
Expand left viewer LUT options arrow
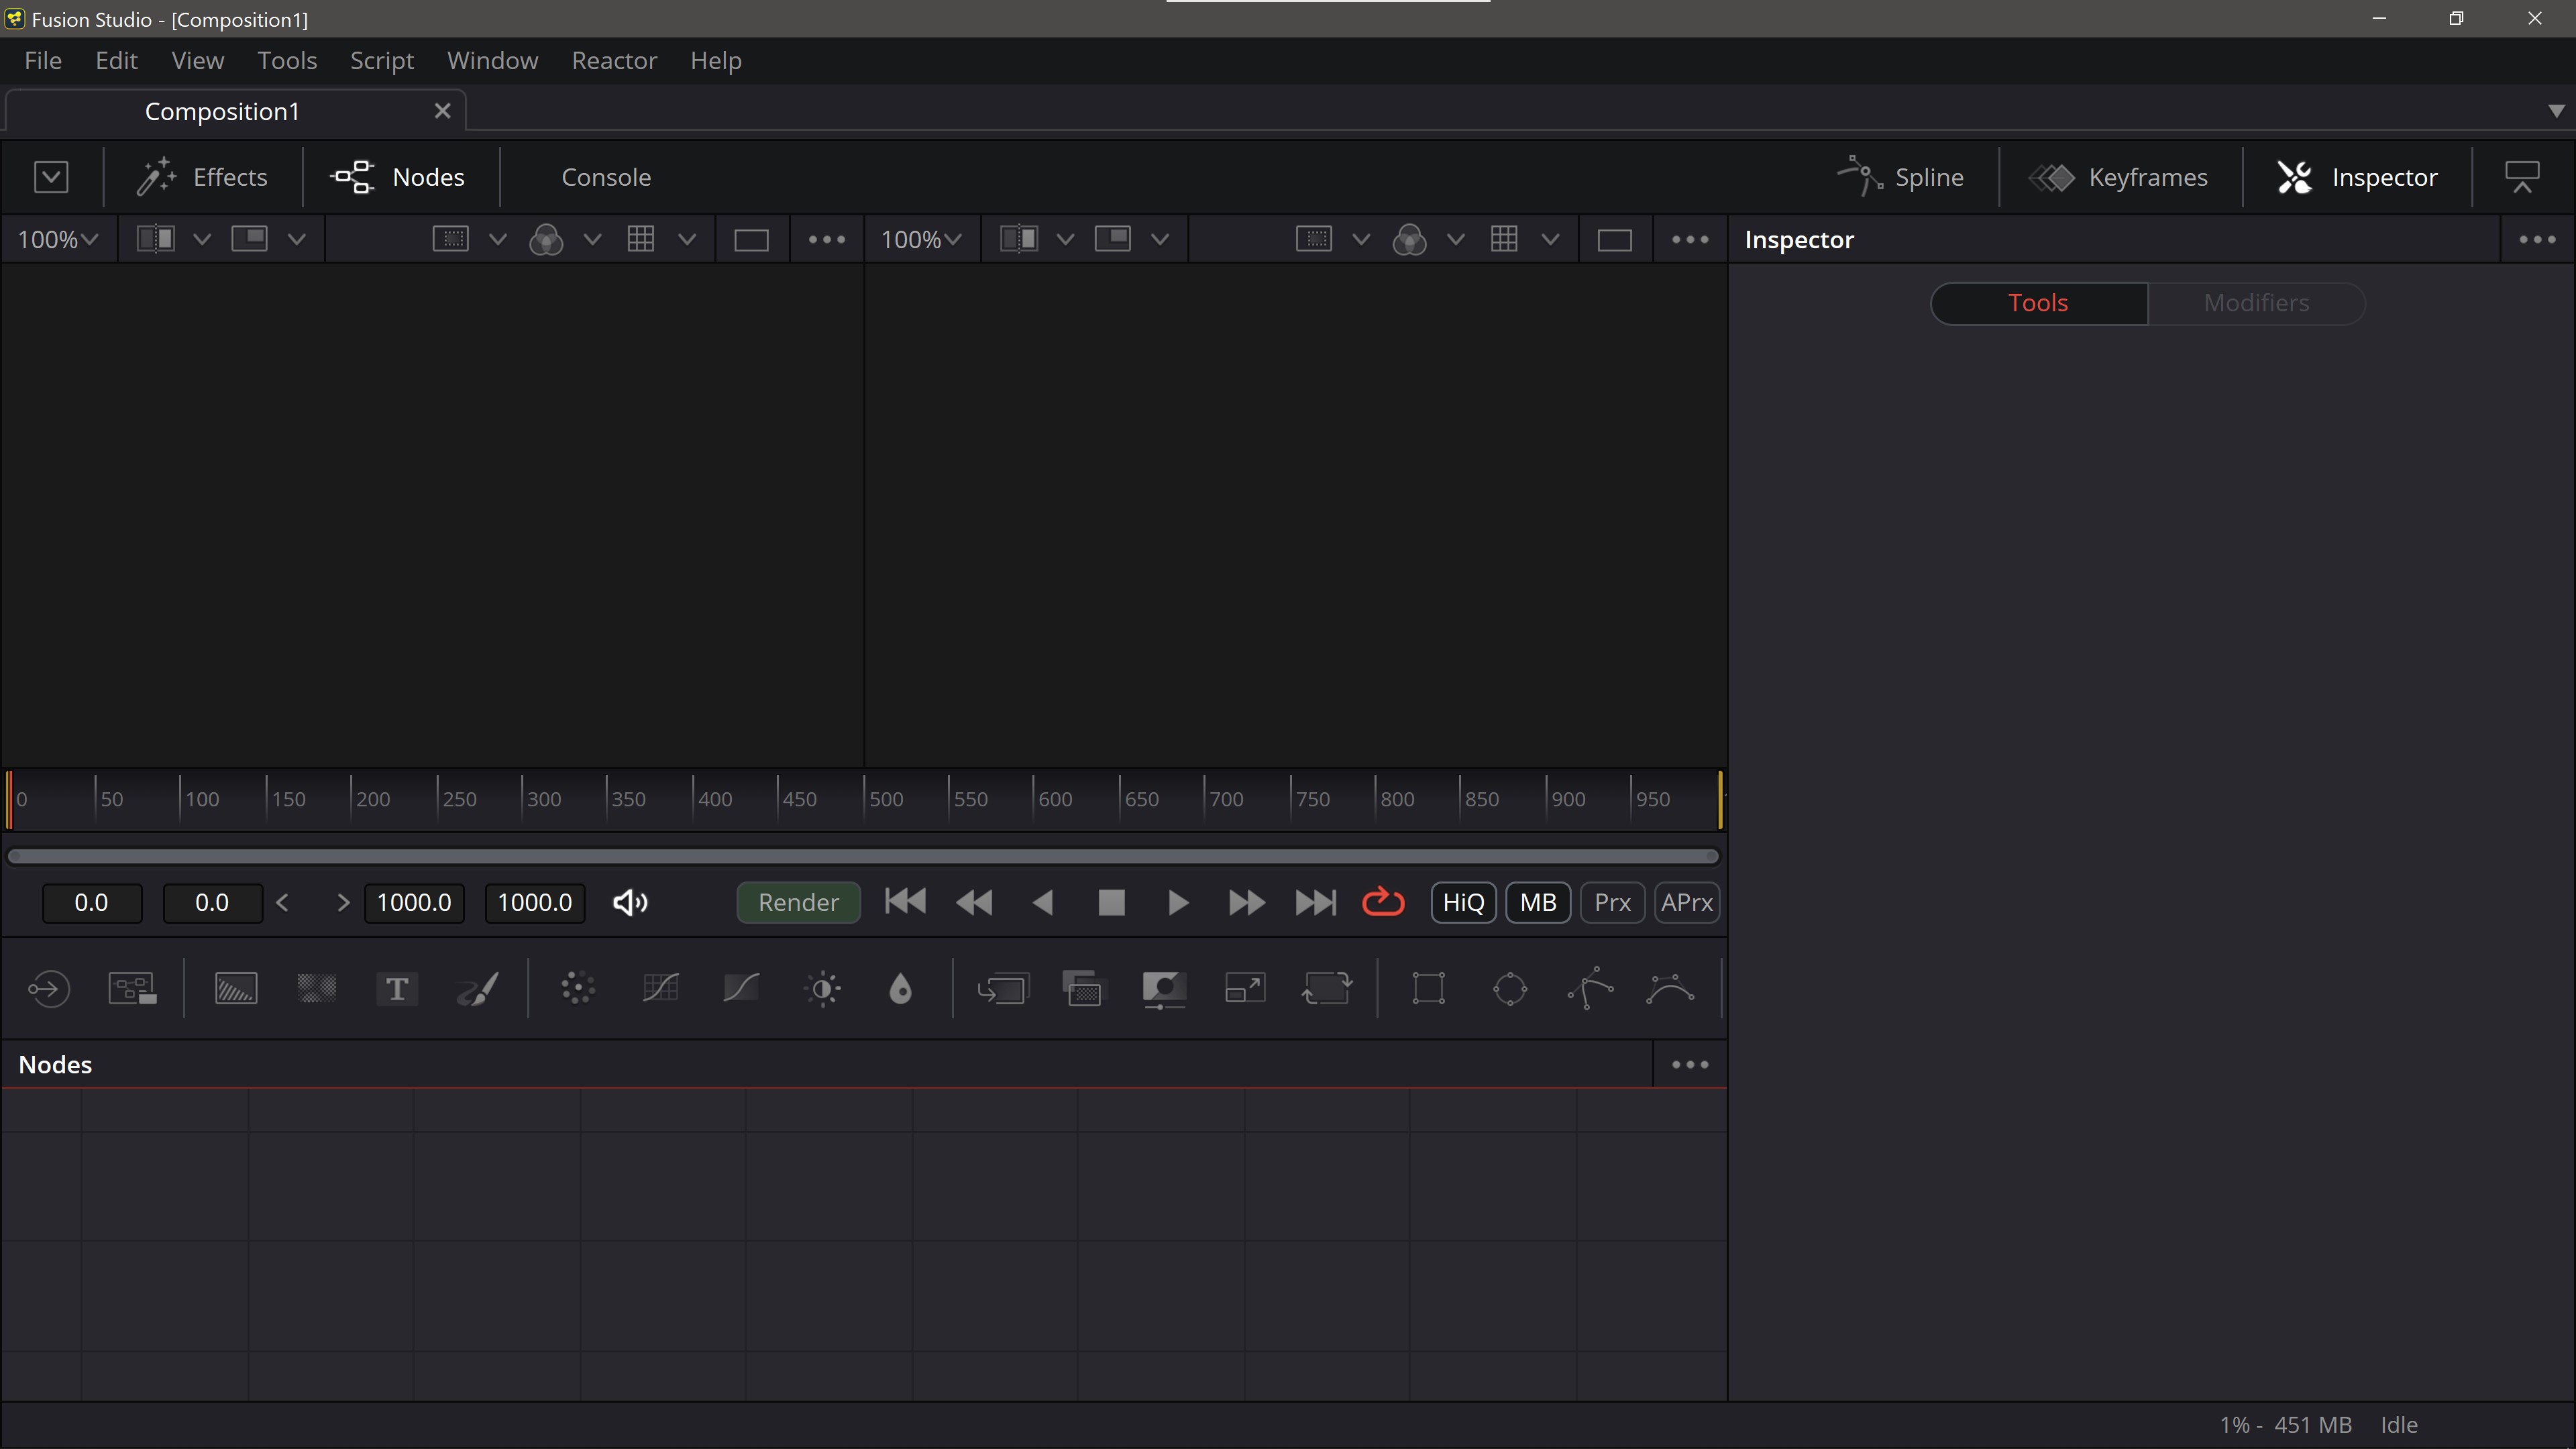[687, 240]
